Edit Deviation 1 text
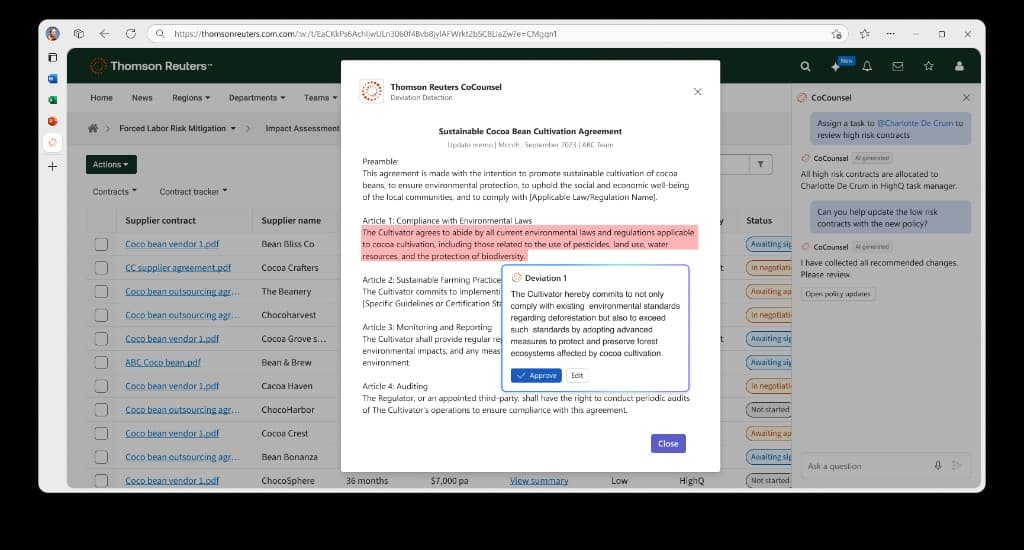This screenshot has width=1024, height=550. click(x=577, y=376)
